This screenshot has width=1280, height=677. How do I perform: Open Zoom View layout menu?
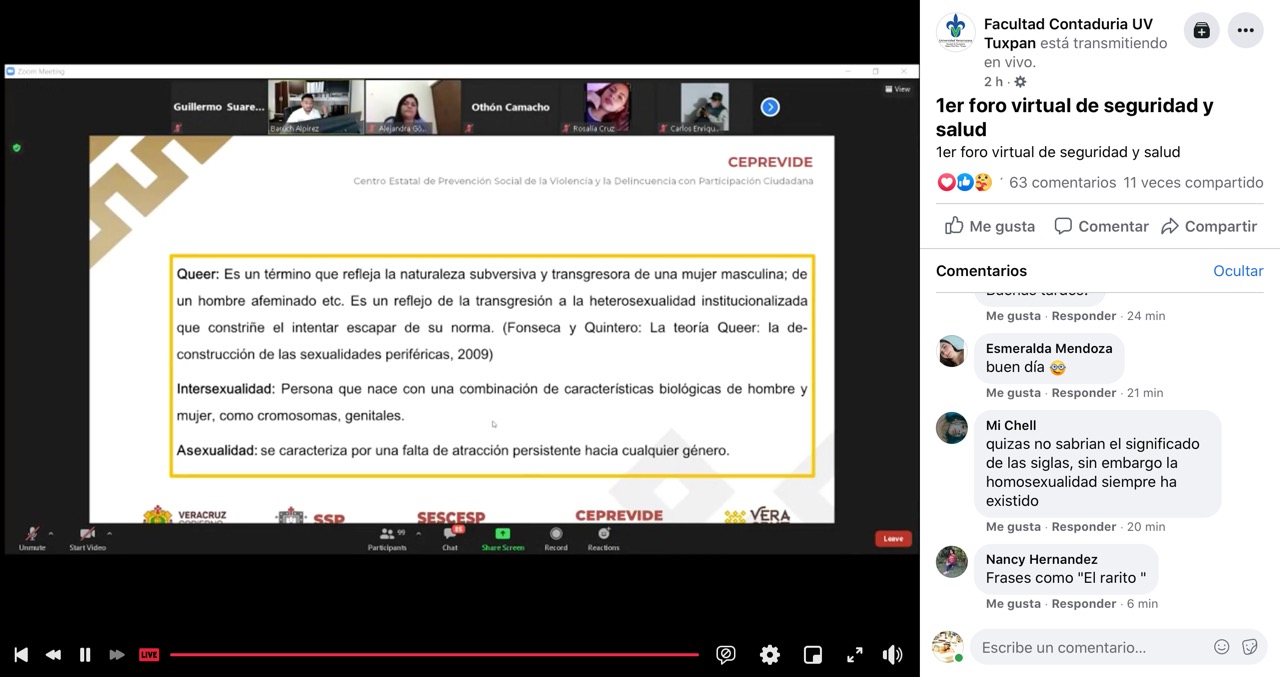[898, 89]
